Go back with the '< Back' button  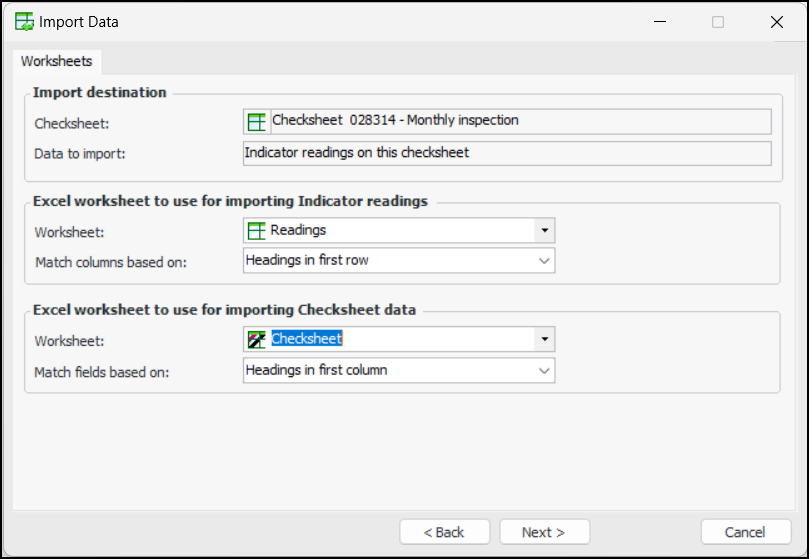[x=444, y=532]
